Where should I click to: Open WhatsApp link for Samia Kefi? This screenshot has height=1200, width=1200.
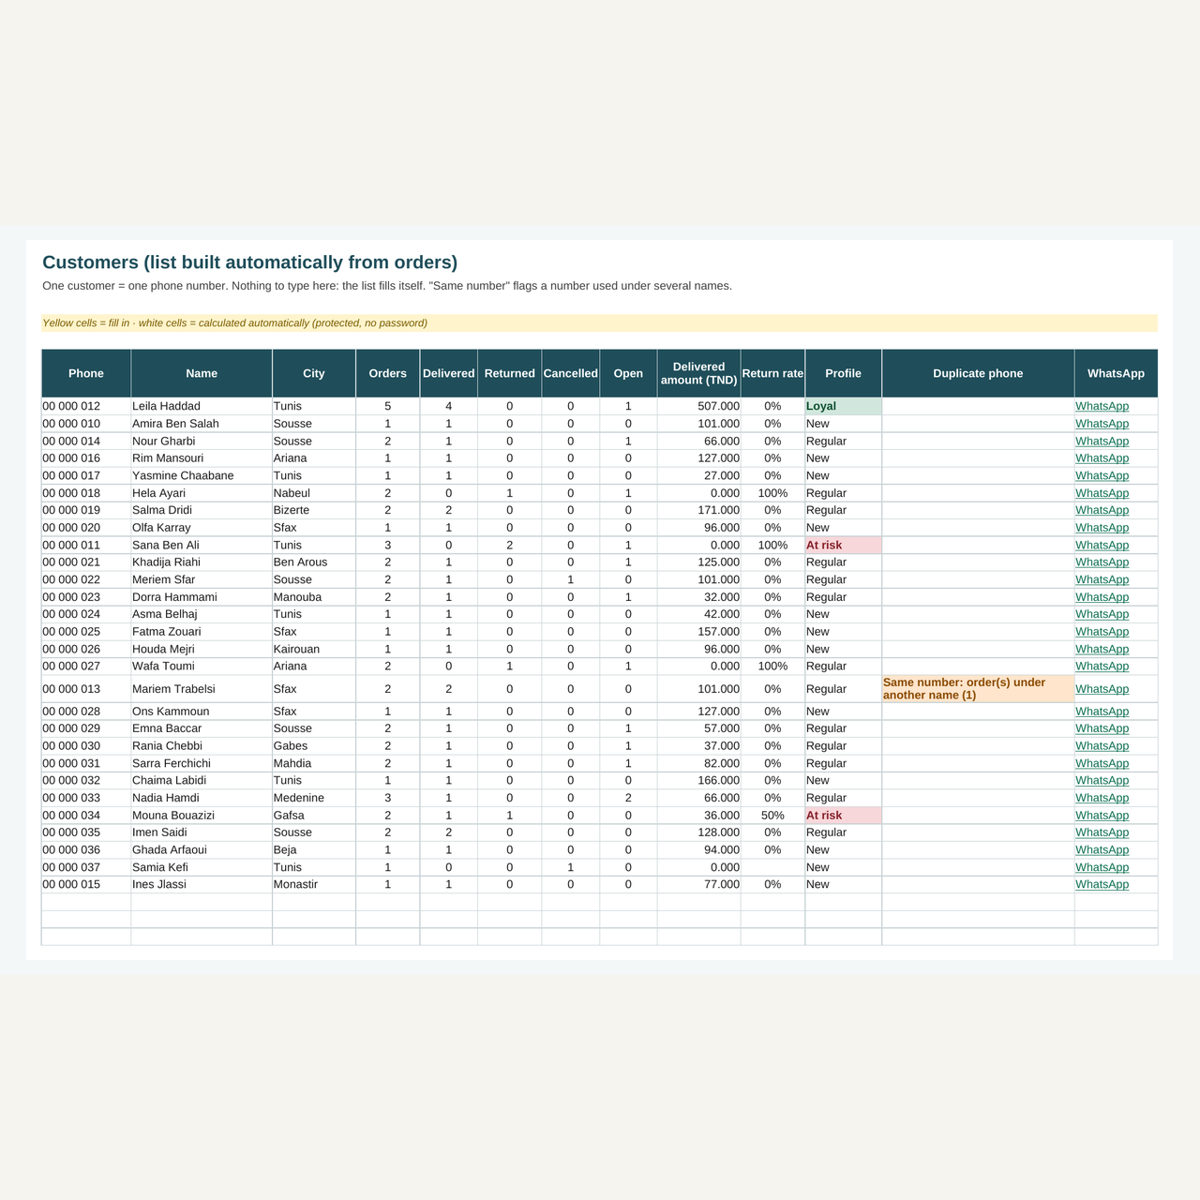(x=1101, y=867)
